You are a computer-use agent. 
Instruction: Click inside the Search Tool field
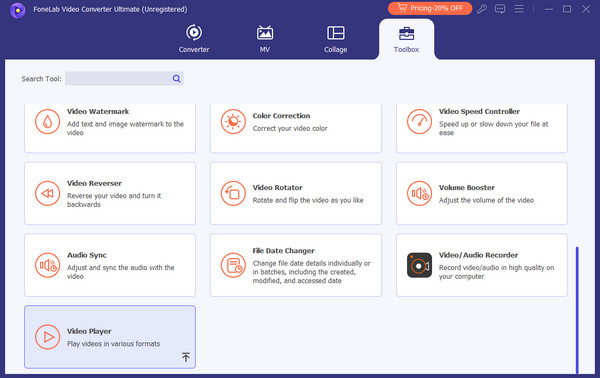119,78
